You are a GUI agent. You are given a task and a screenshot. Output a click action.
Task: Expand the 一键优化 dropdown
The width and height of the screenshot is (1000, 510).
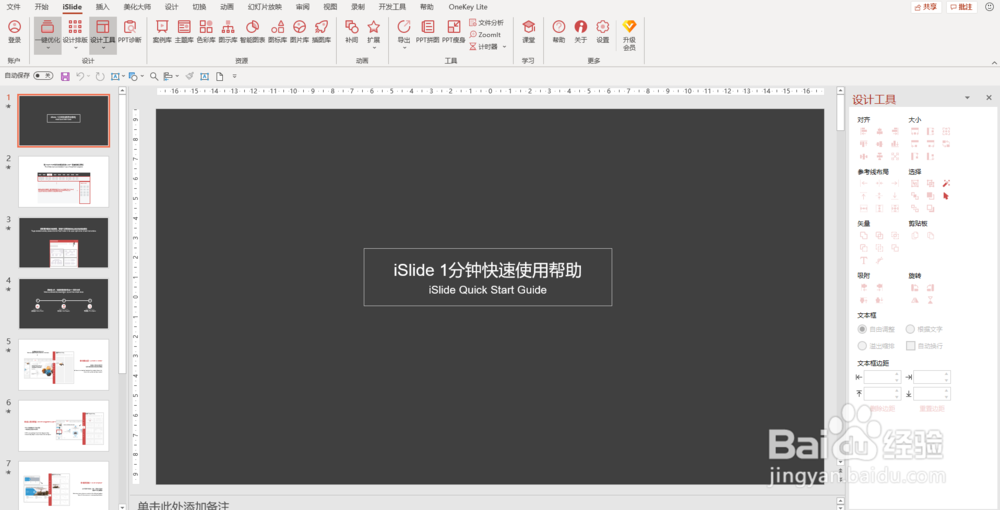point(48,48)
